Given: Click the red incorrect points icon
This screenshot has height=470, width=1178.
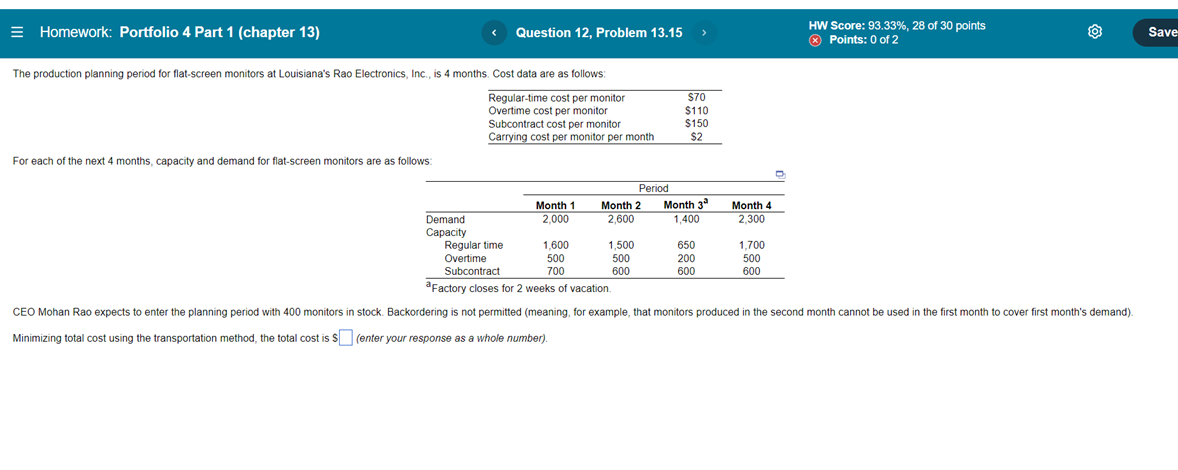Looking at the screenshot, I should pos(815,40).
